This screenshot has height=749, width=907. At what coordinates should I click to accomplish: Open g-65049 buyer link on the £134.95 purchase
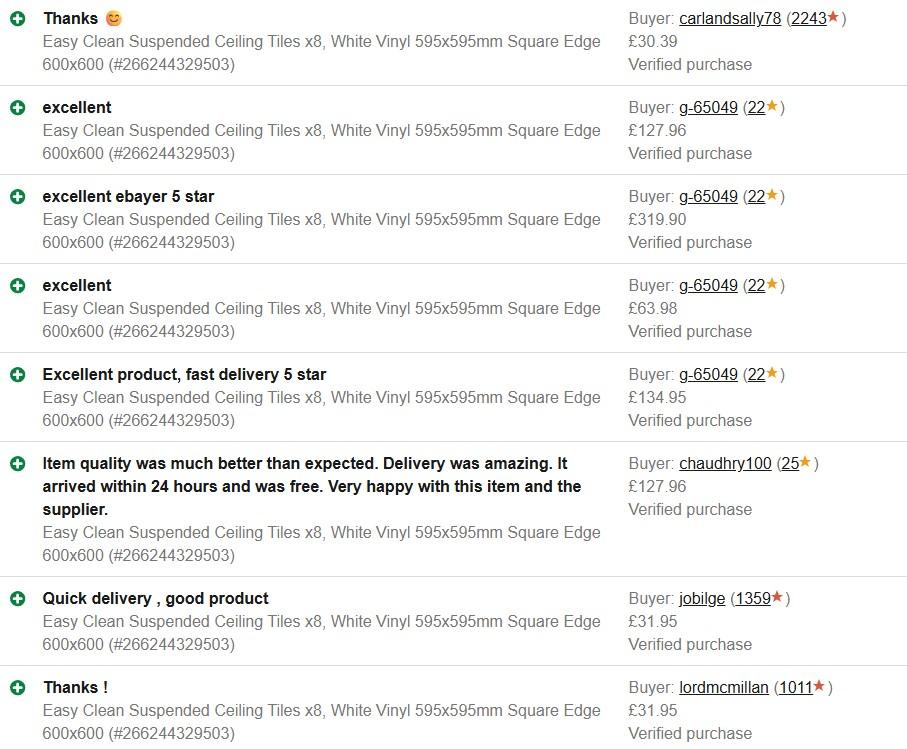708,375
